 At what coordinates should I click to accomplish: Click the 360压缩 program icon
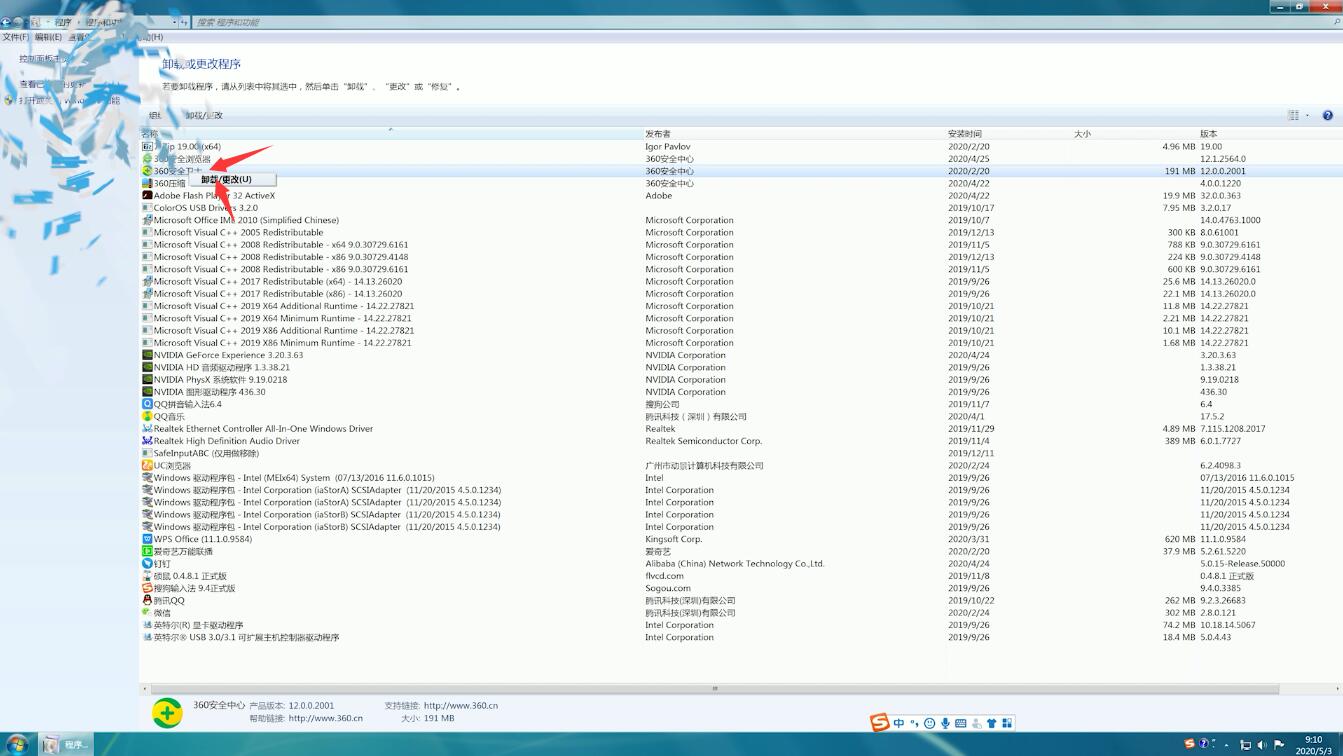click(147, 183)
